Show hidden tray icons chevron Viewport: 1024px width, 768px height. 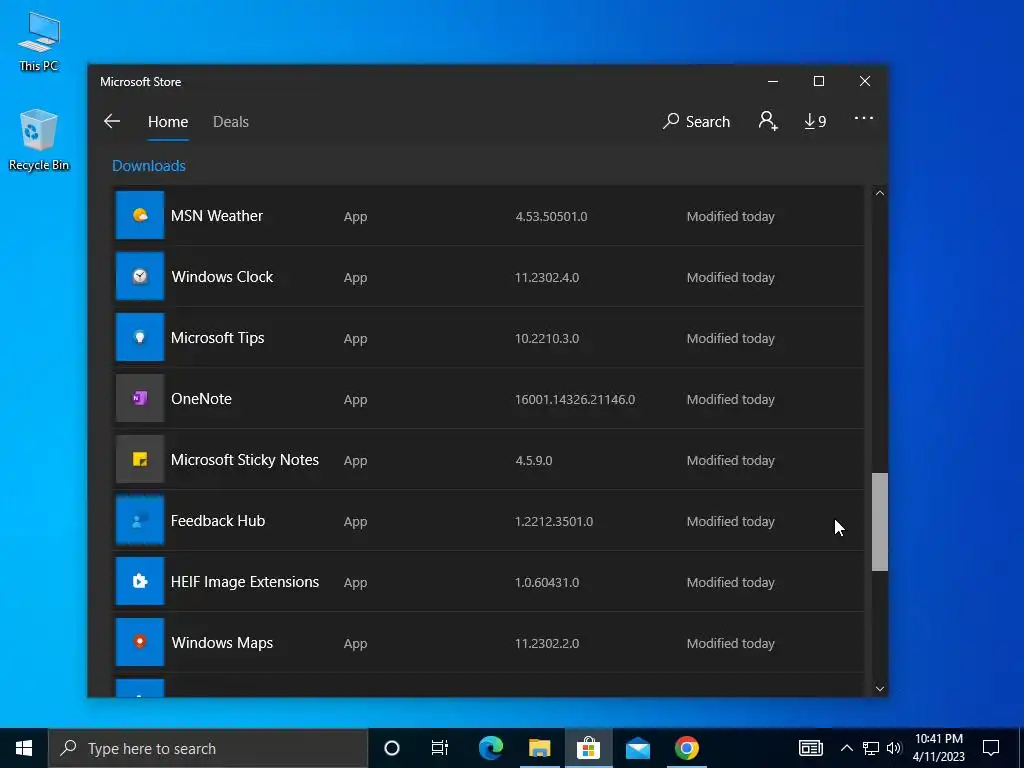click(846, 748)
